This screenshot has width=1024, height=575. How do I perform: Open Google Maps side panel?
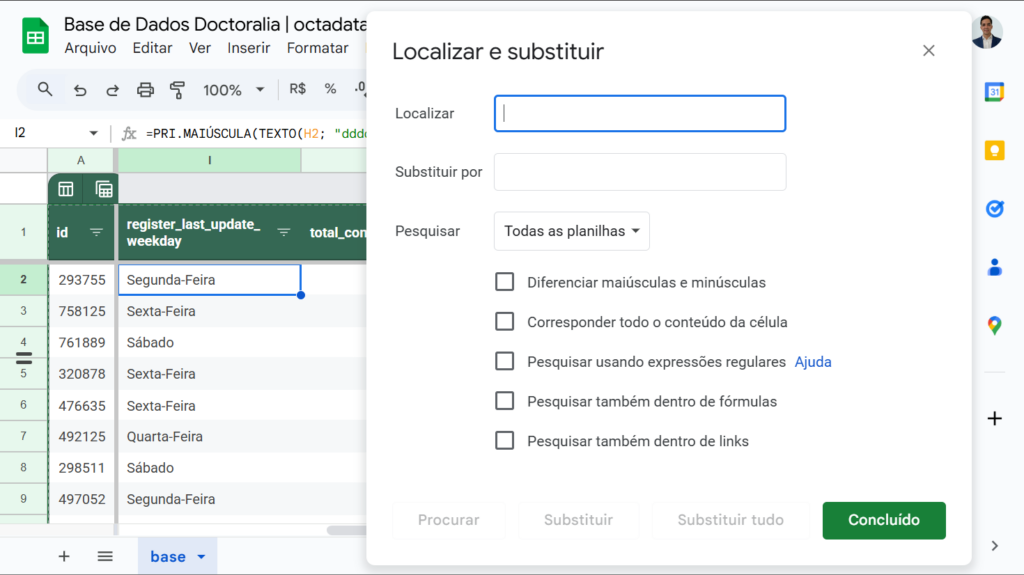994,325
